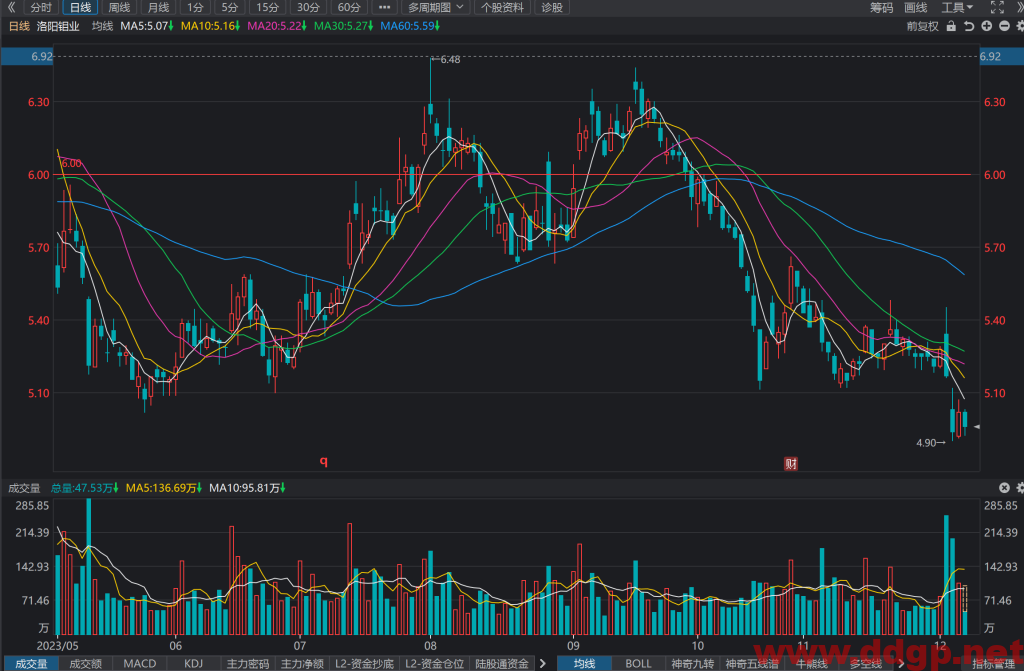The image size is (1024, 671).
Task: Click the lock icon next to 前复权
Action: click(951, 26)
